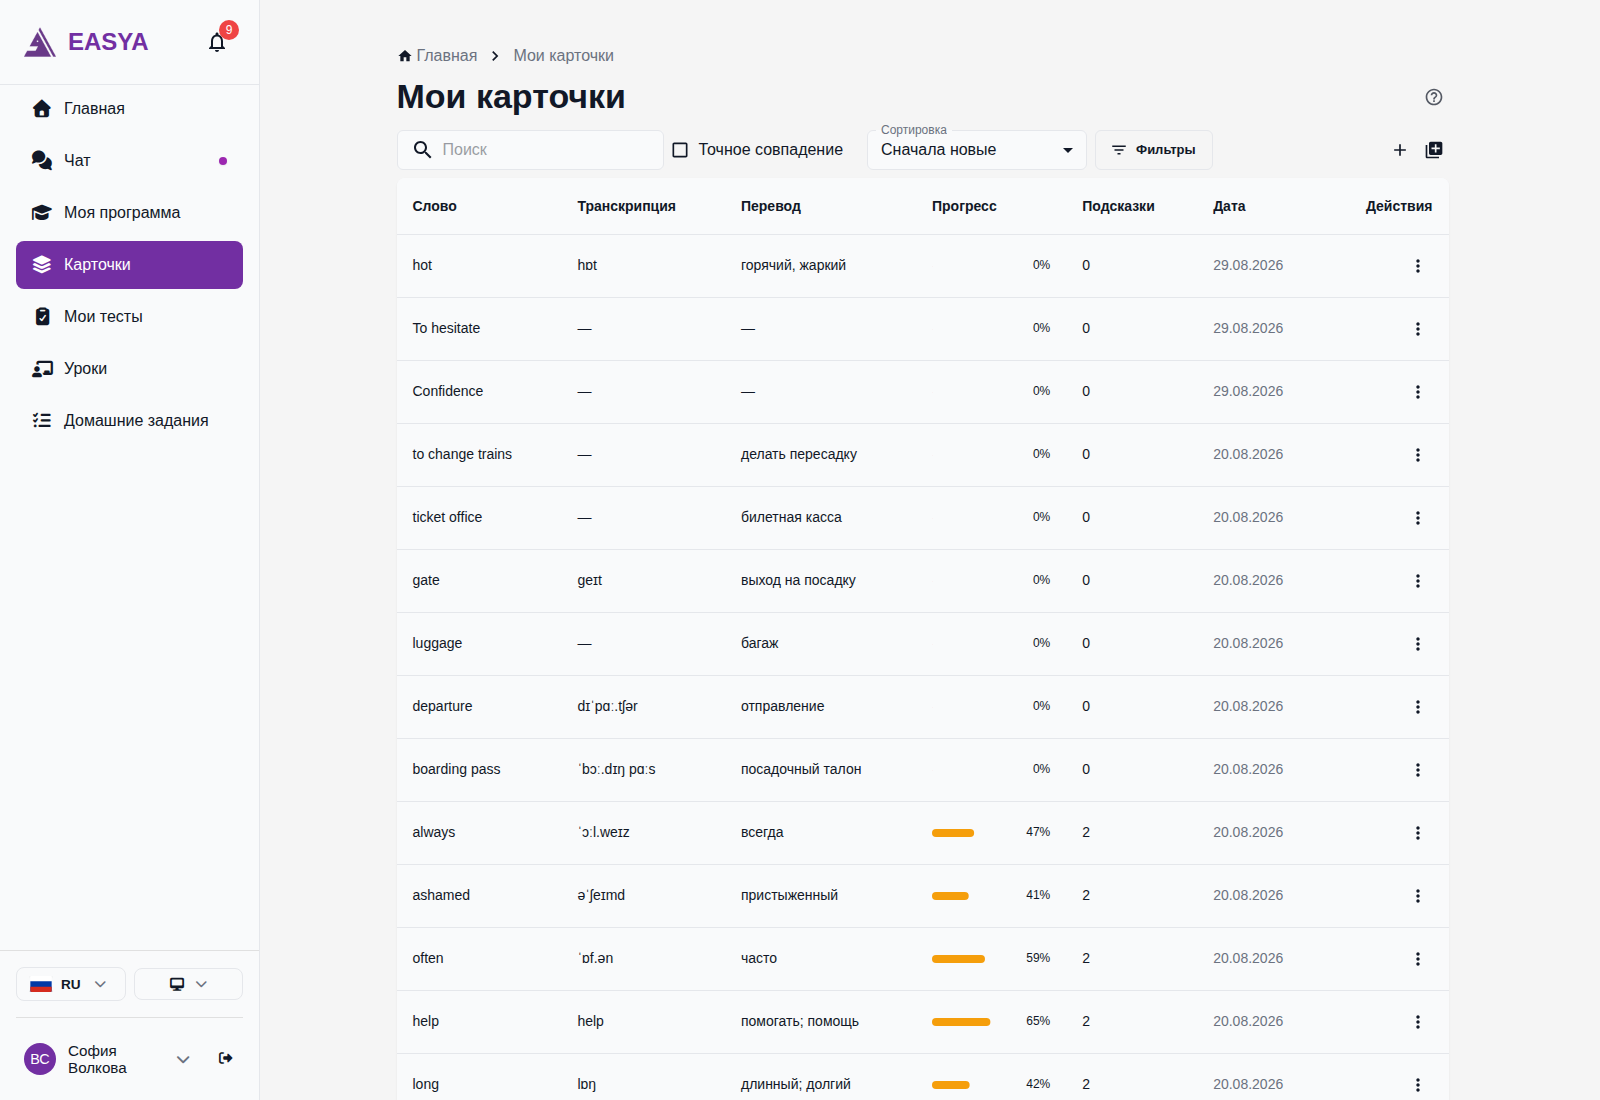Open Домашние задания in sidebar
This screenshot has width=1600, height=1100.
click(129, 421)
